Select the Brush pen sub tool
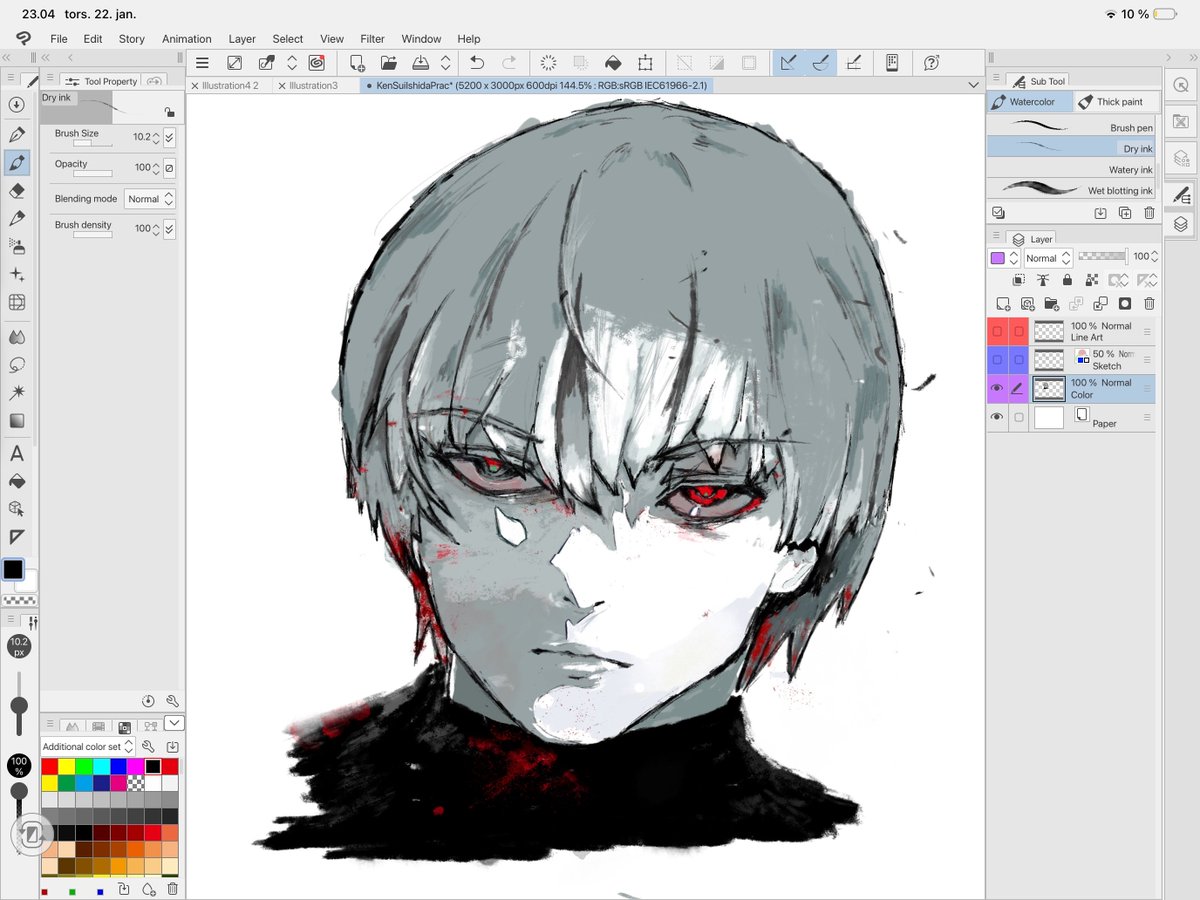Image resolution: width=1200 pixels, height=900 pixels. click(x=1071, y=127)
